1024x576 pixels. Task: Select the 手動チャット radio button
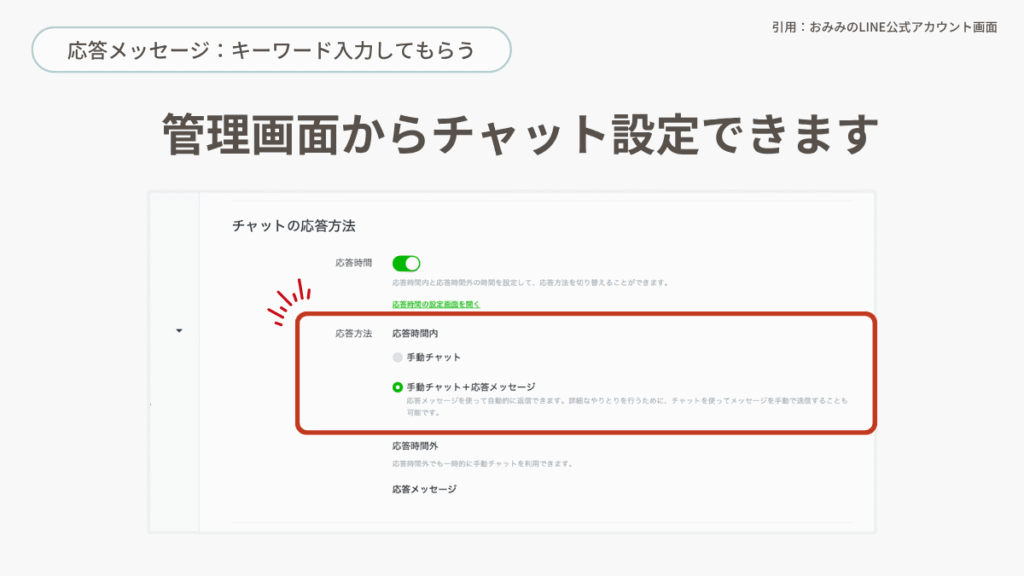tap(397, 357)
